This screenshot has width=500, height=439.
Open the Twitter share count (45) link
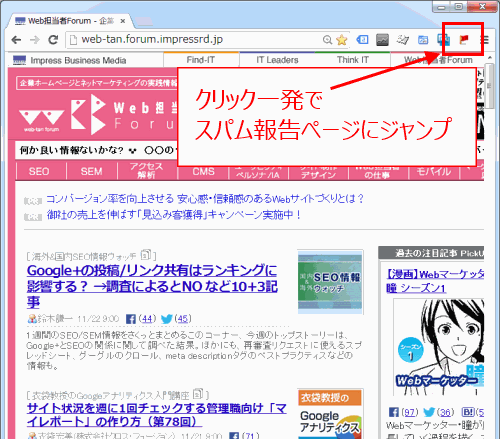coord(183,319)
